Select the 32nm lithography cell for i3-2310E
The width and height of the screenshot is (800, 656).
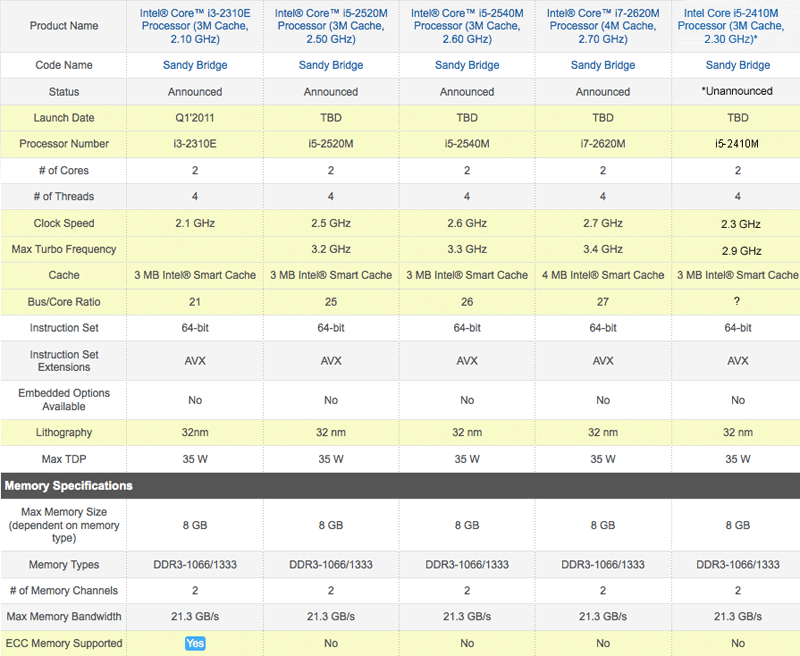coord(195,433)
